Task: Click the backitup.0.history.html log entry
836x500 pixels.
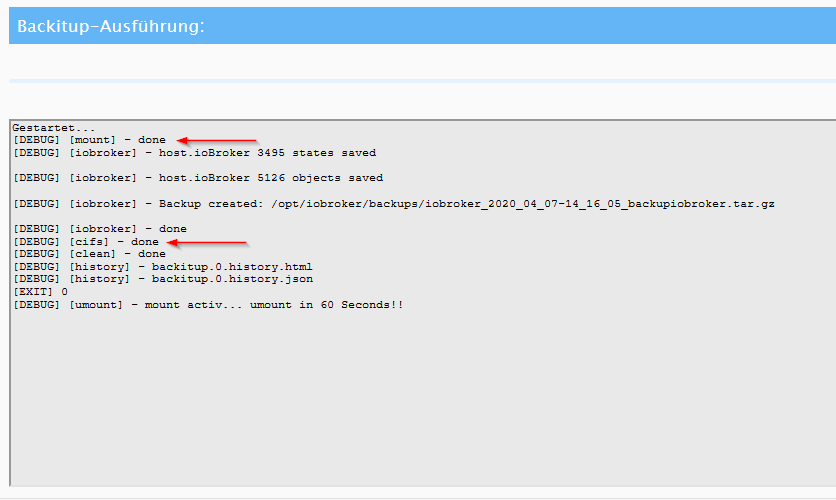Action: pos(232,267)
